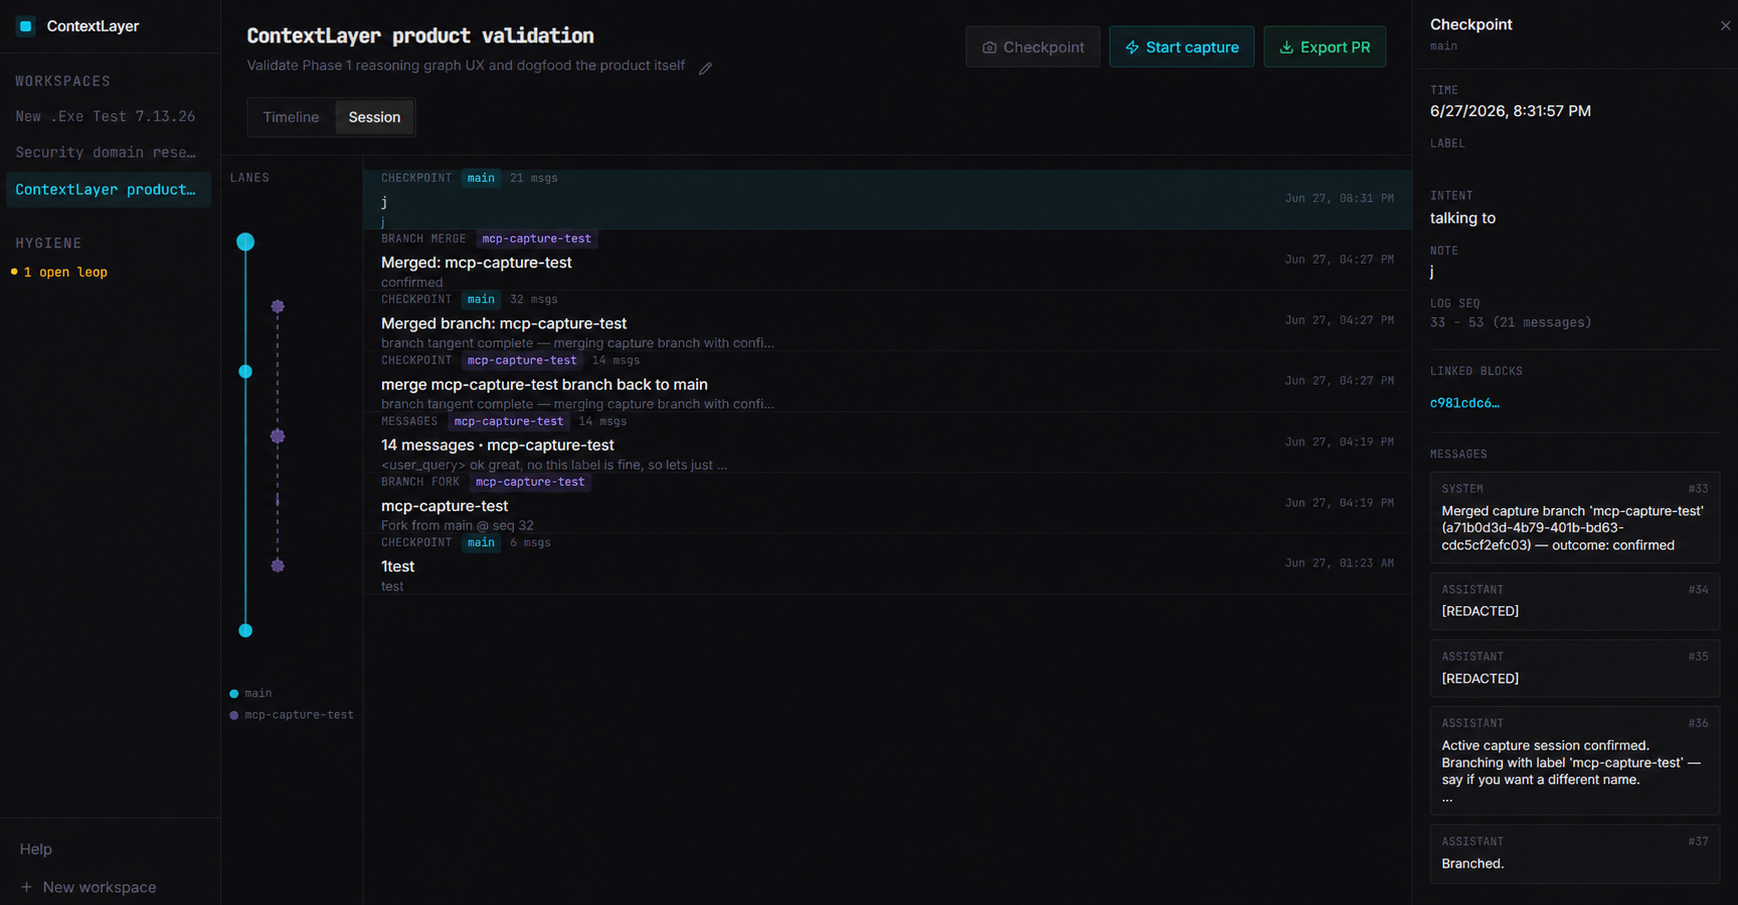Switch to the Session tab

coord(374,117)
